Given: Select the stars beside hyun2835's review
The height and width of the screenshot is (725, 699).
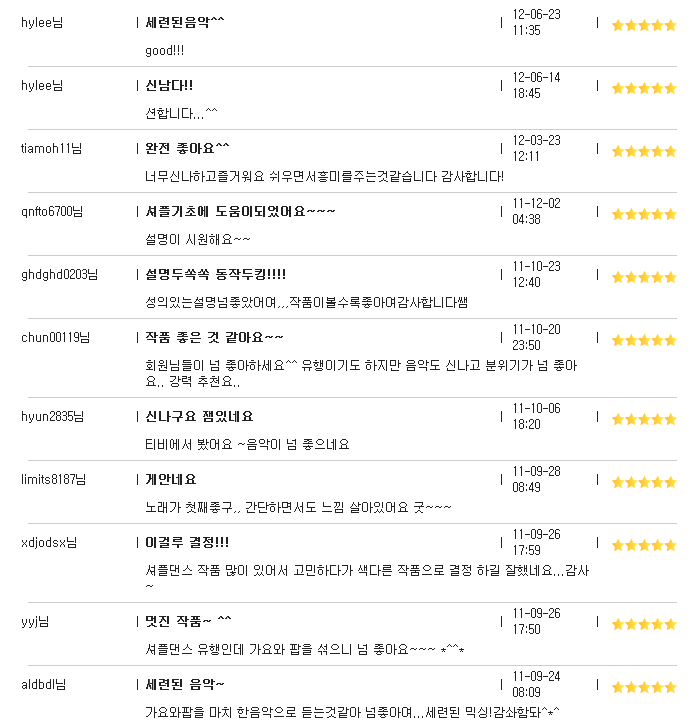Looking at the screenshot, I should click(644, 419).
